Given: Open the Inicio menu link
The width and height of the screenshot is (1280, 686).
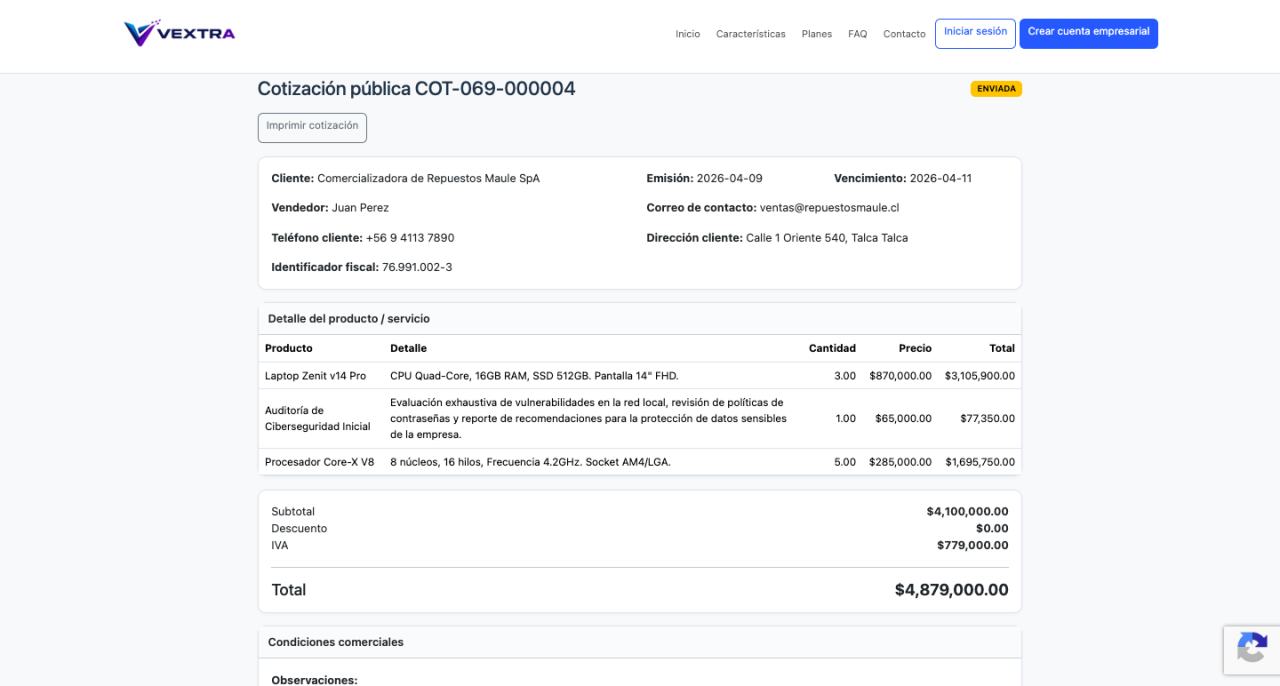Looking at the screenshot, I should point(688,34).
